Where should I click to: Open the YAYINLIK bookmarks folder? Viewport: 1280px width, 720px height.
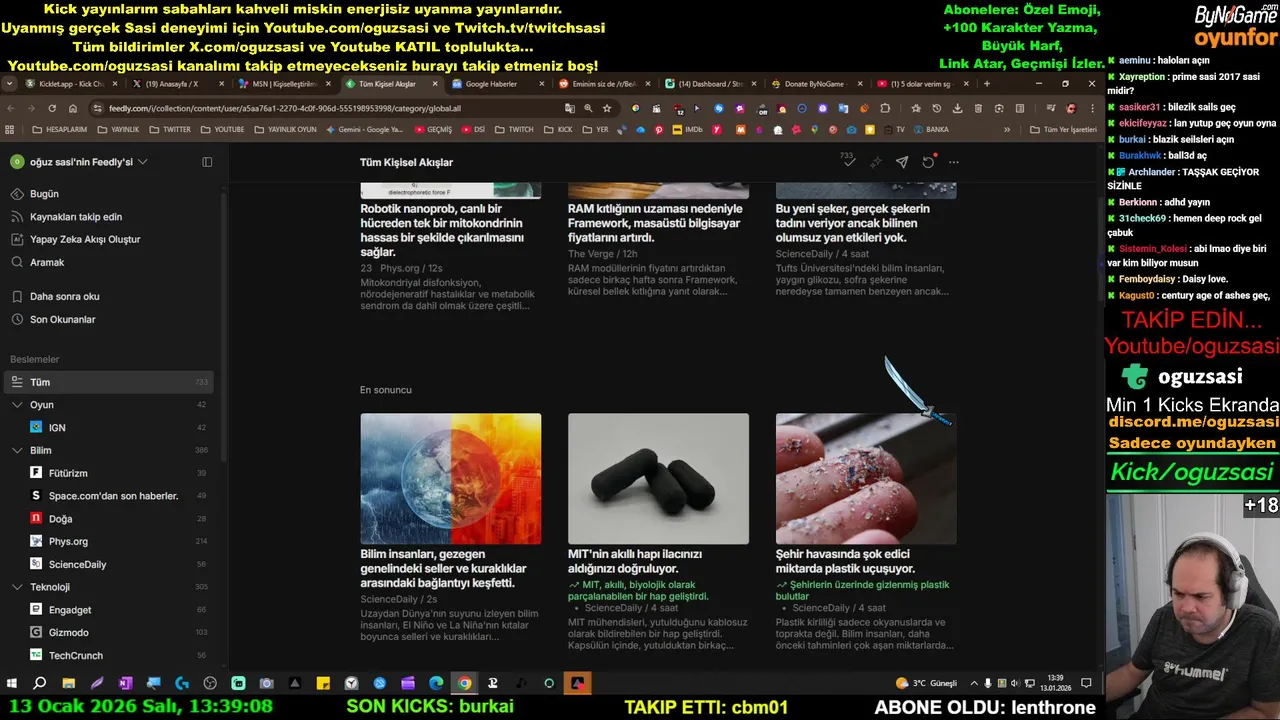pyautogui.click(x=118, y=129)
